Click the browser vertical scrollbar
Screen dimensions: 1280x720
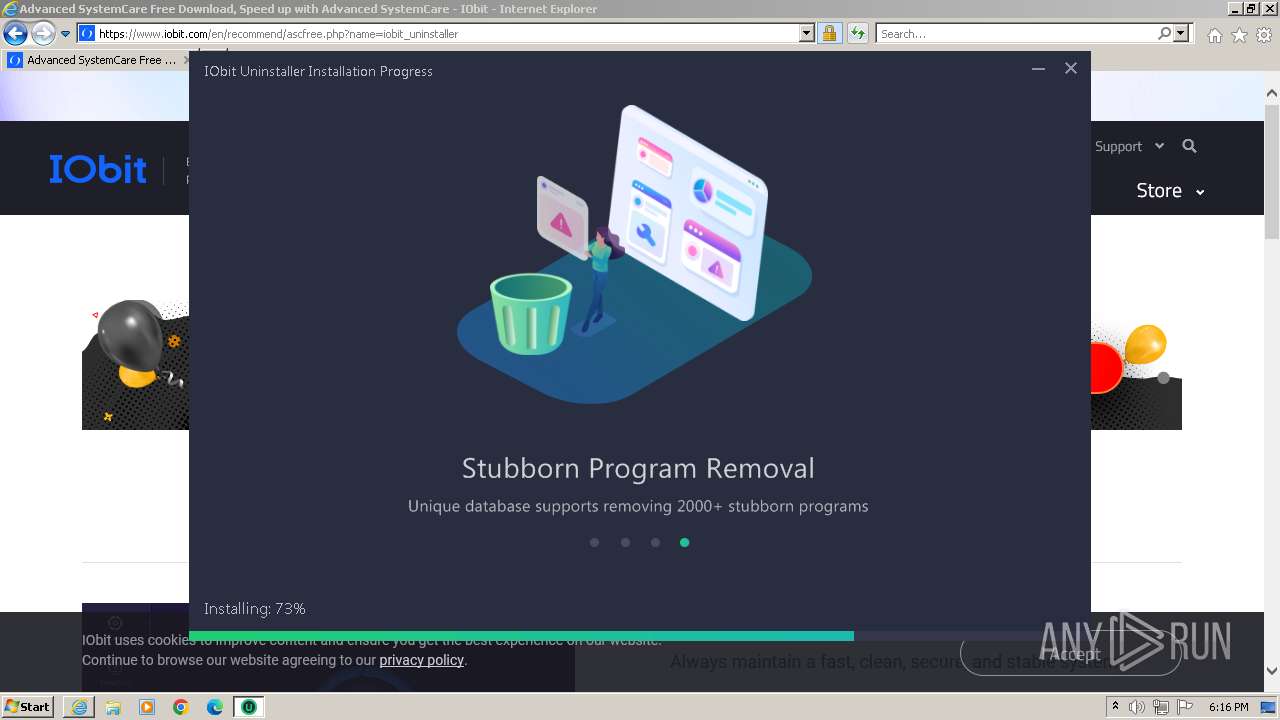pyautogui.click(x=1272, y=170)
